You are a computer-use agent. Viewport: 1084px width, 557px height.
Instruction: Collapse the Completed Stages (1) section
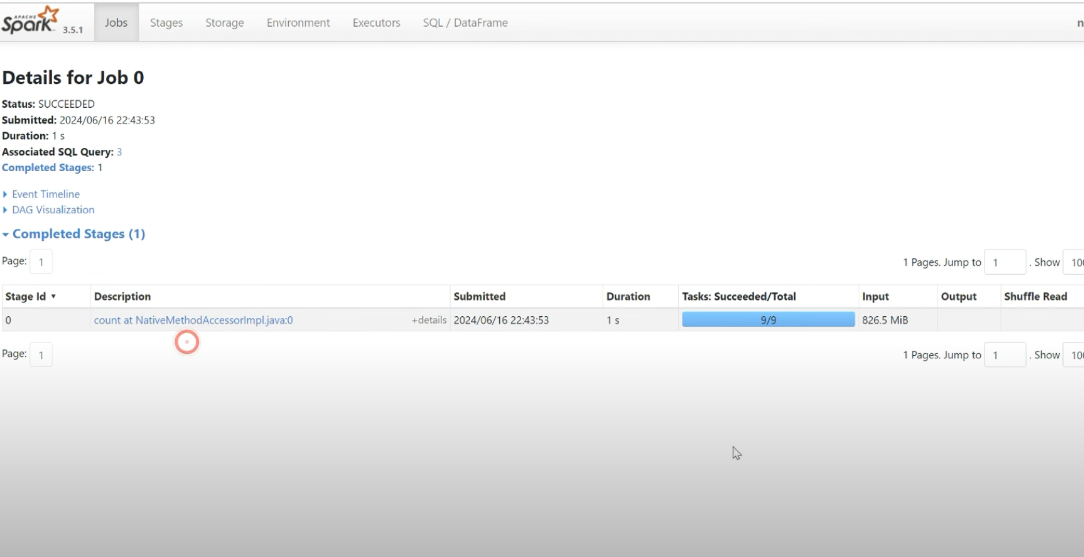pos(77,234)
